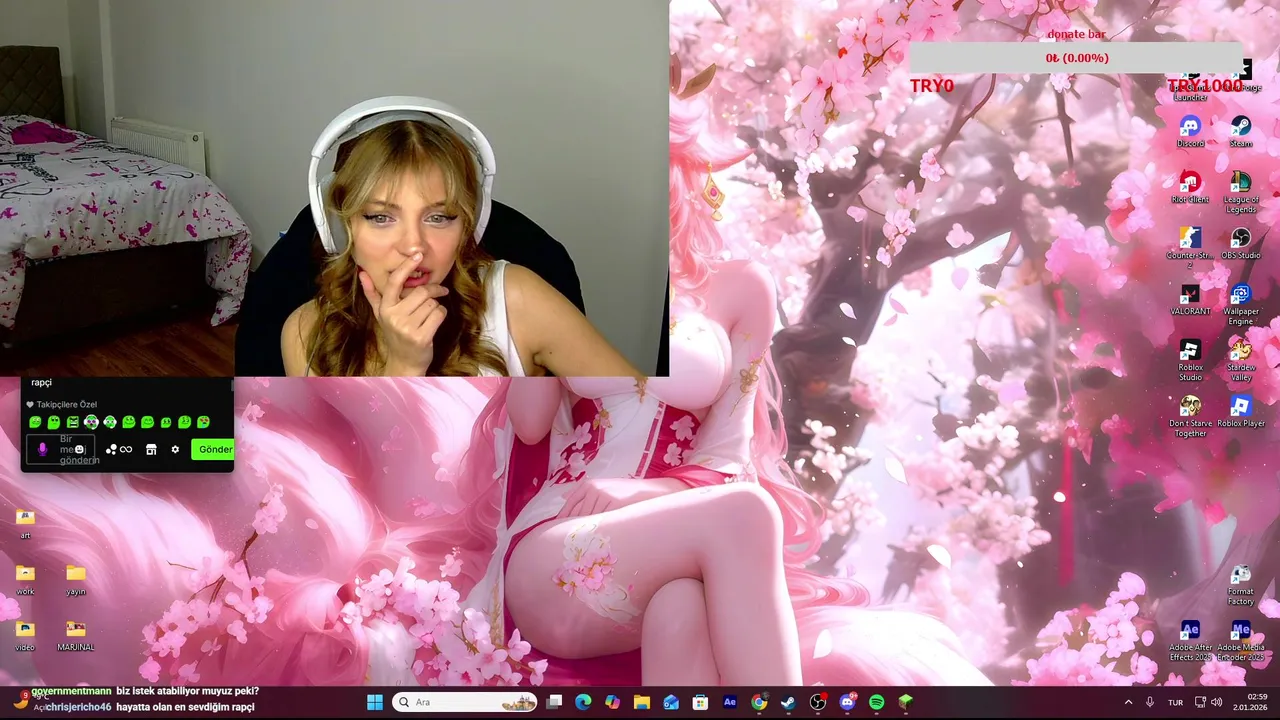Viewport: 1280px width, 720px height.
Task: Click system tray microphone icon
Action: point(1150,702)
